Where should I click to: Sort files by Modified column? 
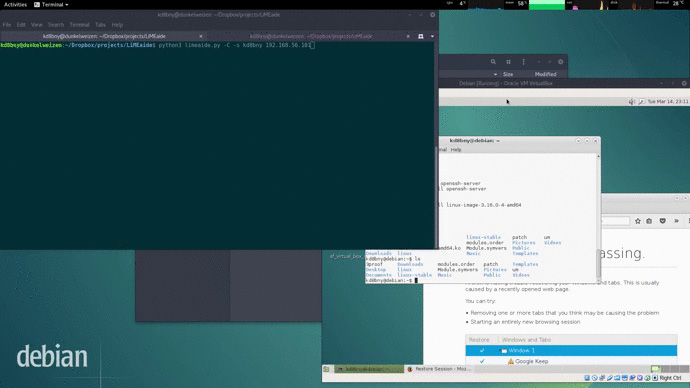[x=545, y=74]
